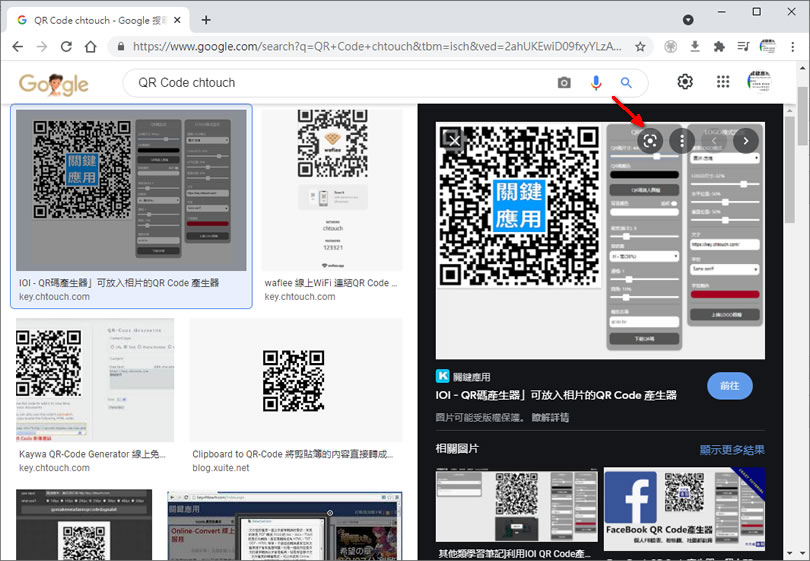This screenshot has height=561, width=810.
Task: Click the previous image left chevron
Action: click(x=714, y=141)
